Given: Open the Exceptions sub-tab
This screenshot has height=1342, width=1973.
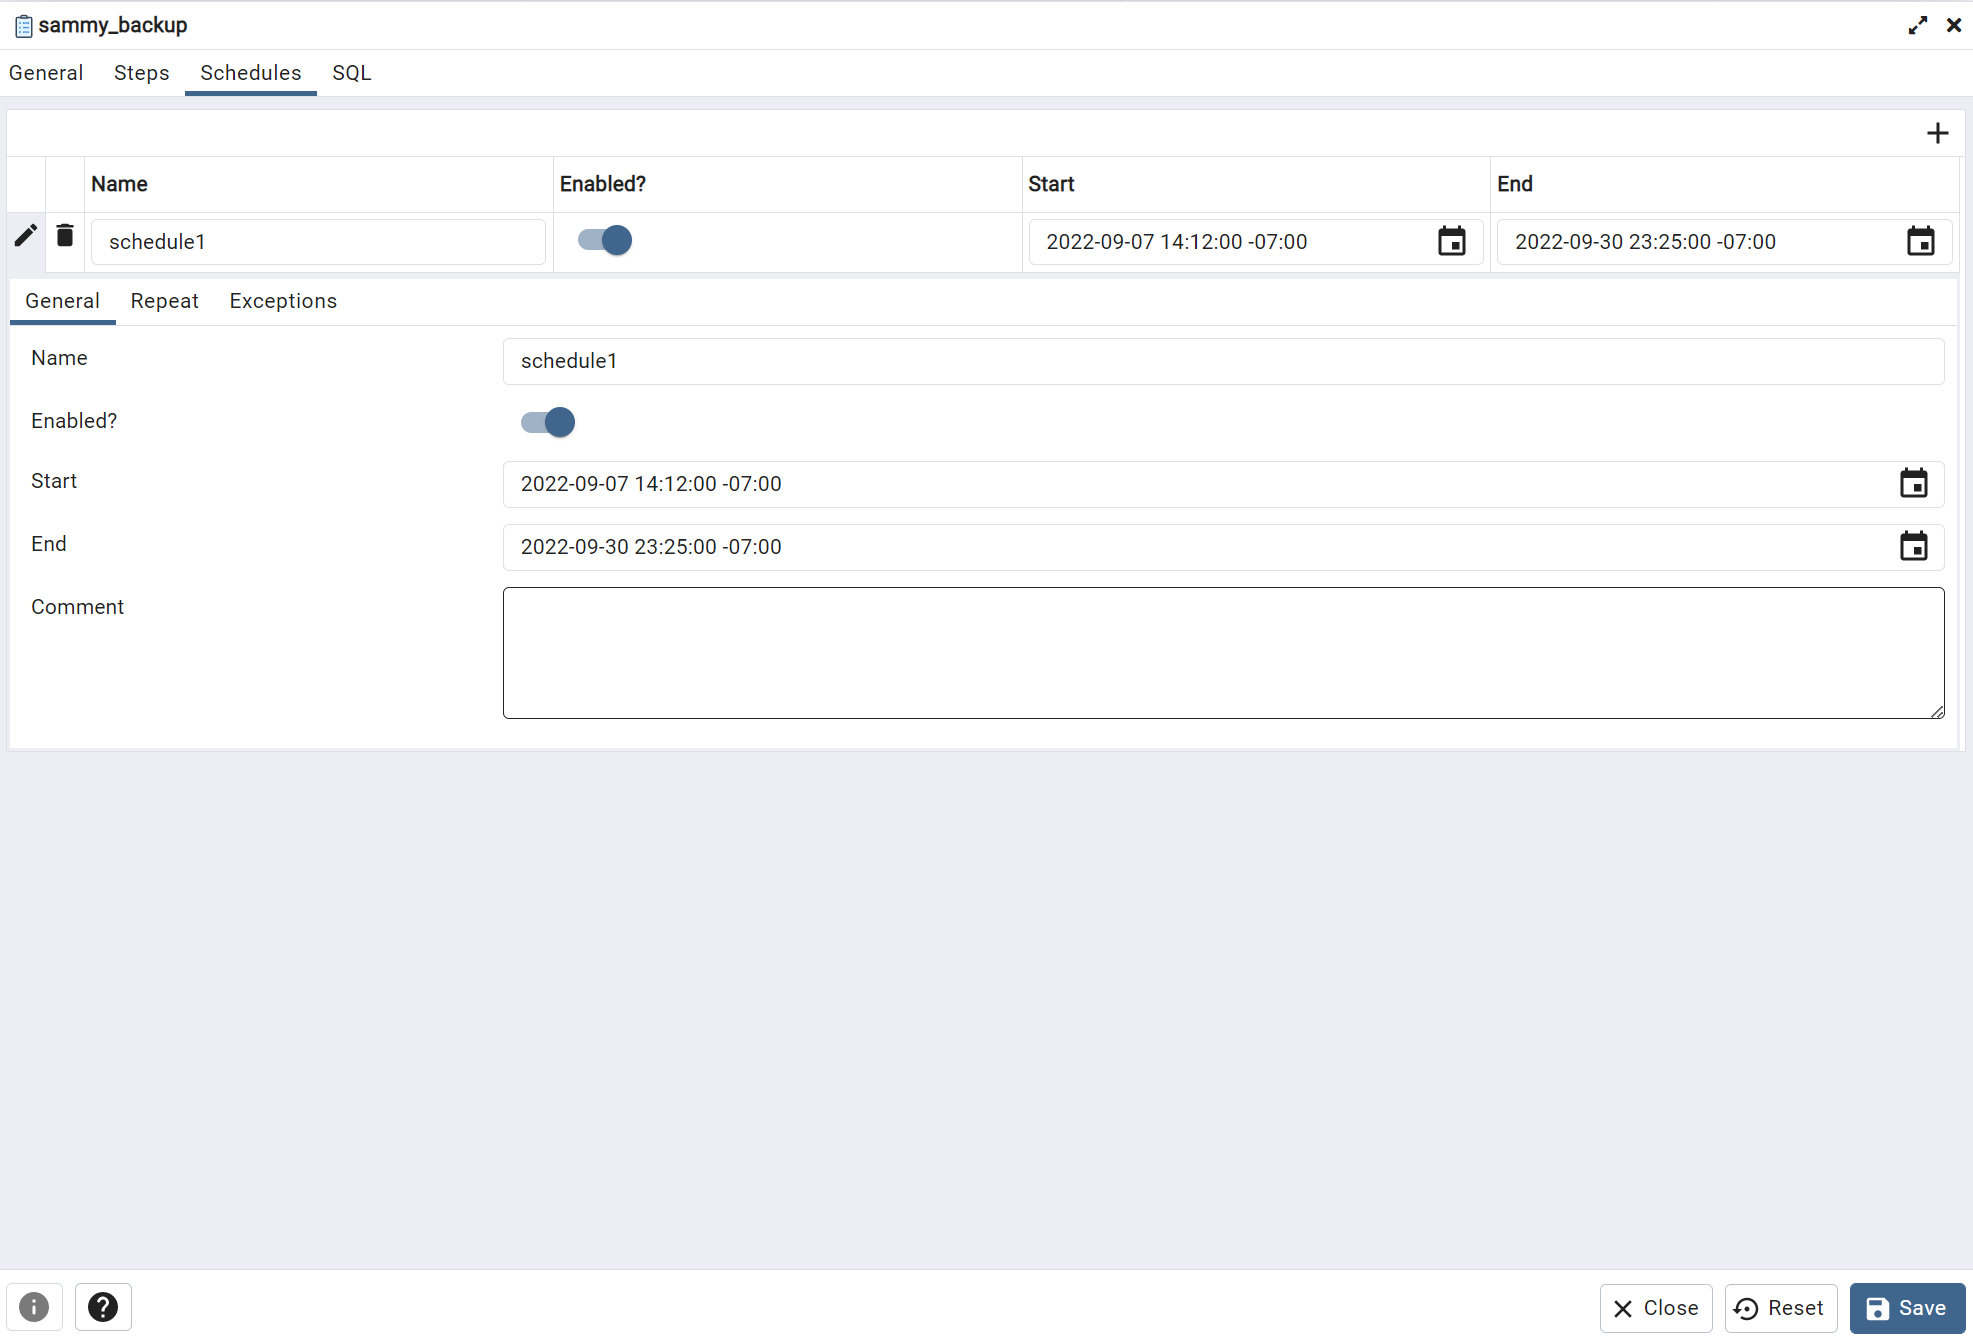Looking at the screenshot, I should [x=283, y=301].
